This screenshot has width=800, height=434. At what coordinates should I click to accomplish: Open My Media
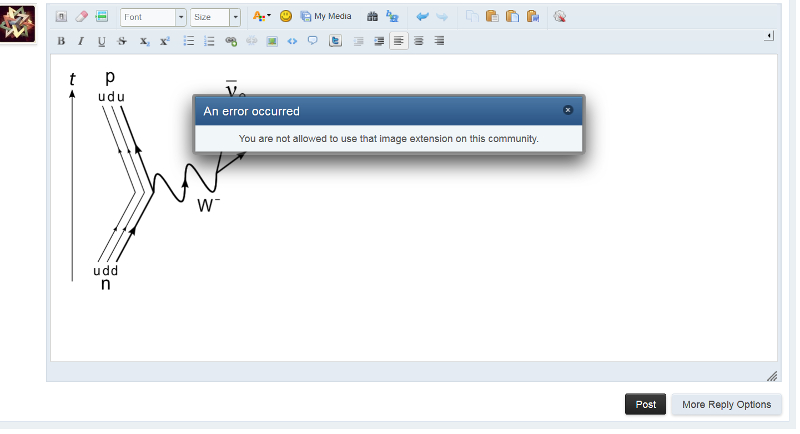[x=326, y=17]
